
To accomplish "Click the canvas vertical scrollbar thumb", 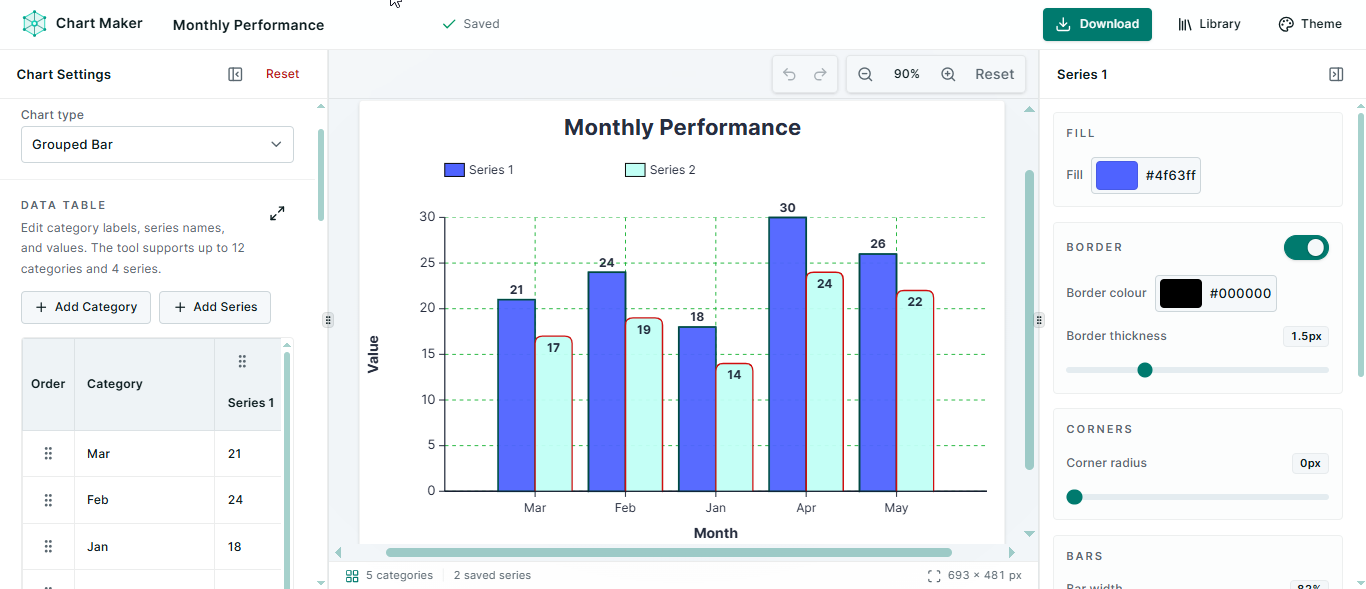I will [x=1029, y=320].
